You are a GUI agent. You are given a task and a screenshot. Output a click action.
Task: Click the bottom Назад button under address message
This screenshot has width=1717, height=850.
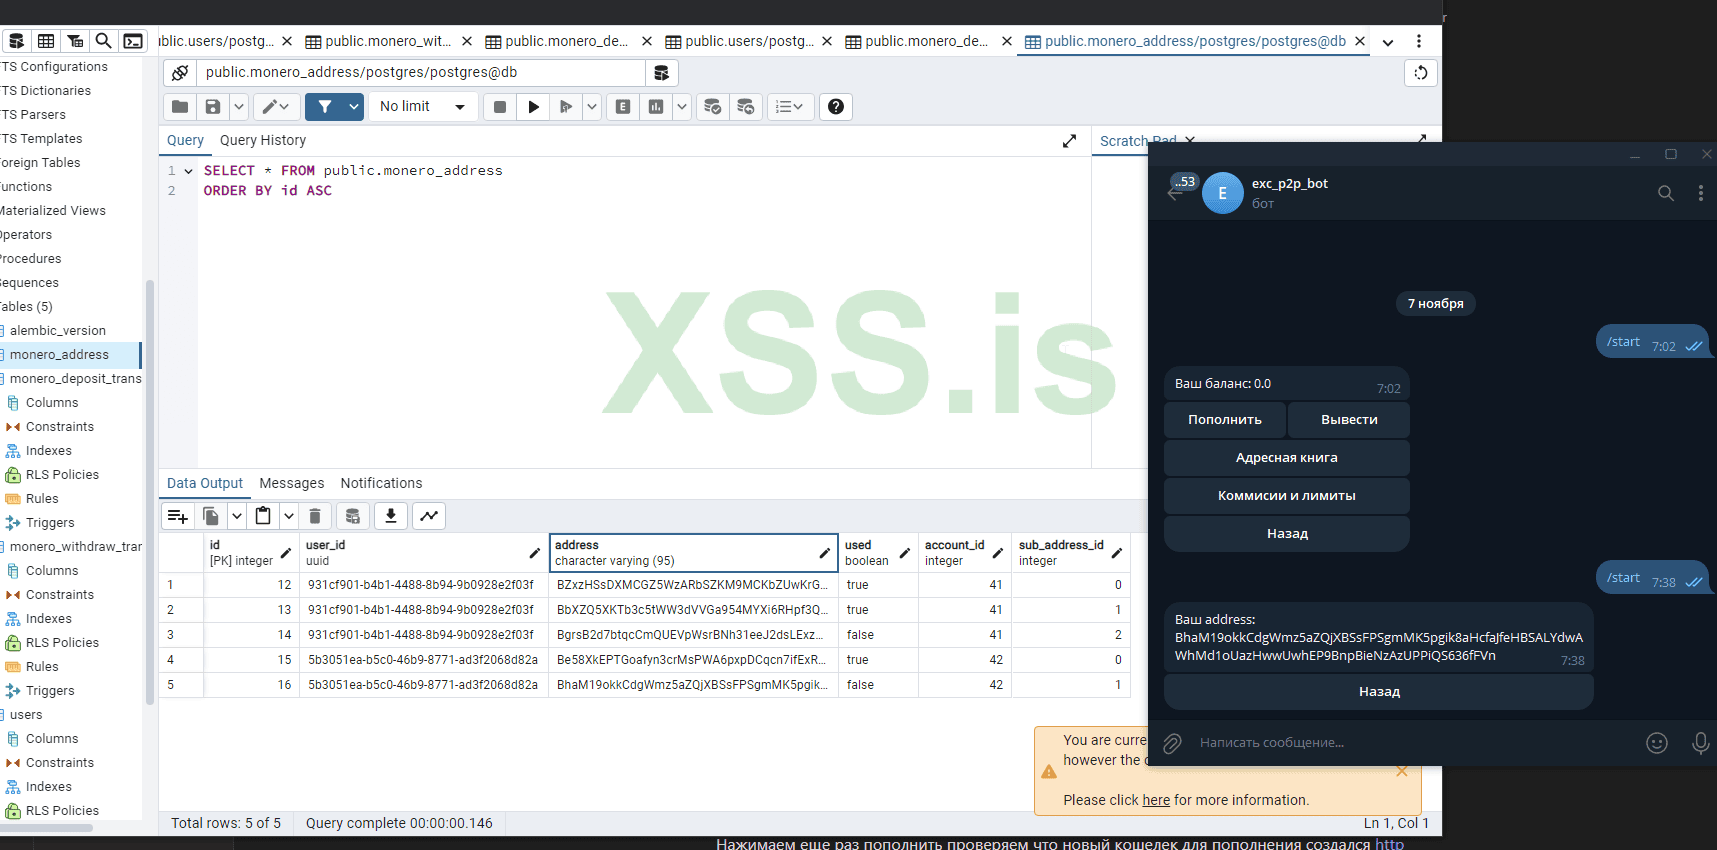[1379, 692]
